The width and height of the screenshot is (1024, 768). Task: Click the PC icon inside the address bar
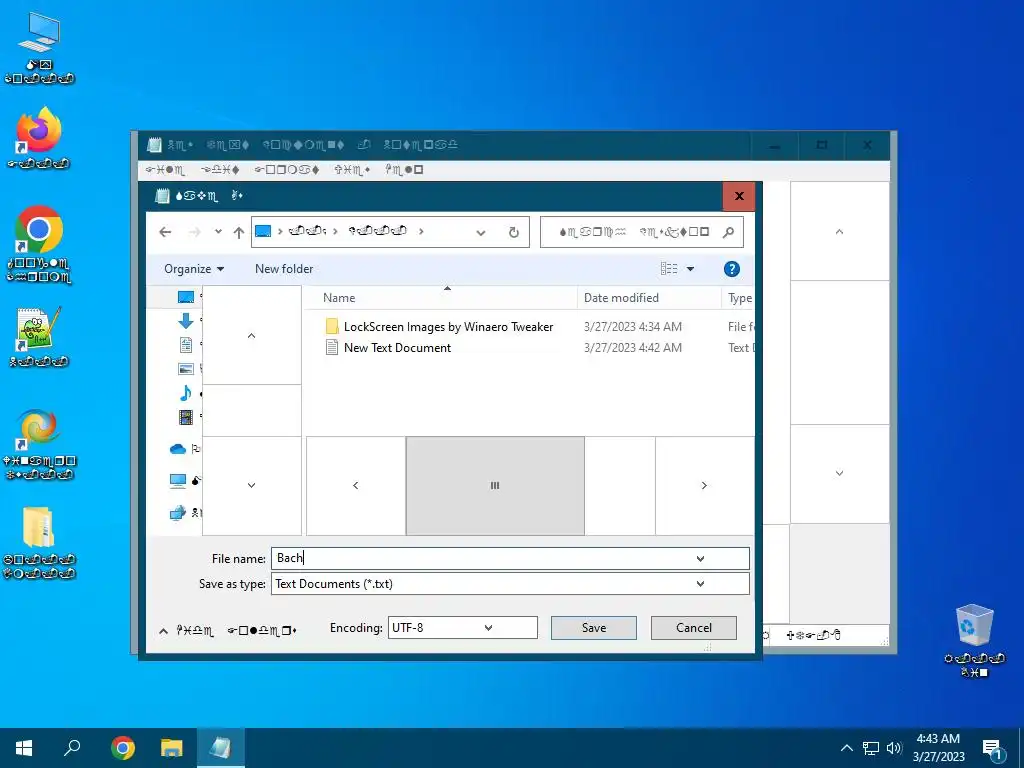pos(263,231)
